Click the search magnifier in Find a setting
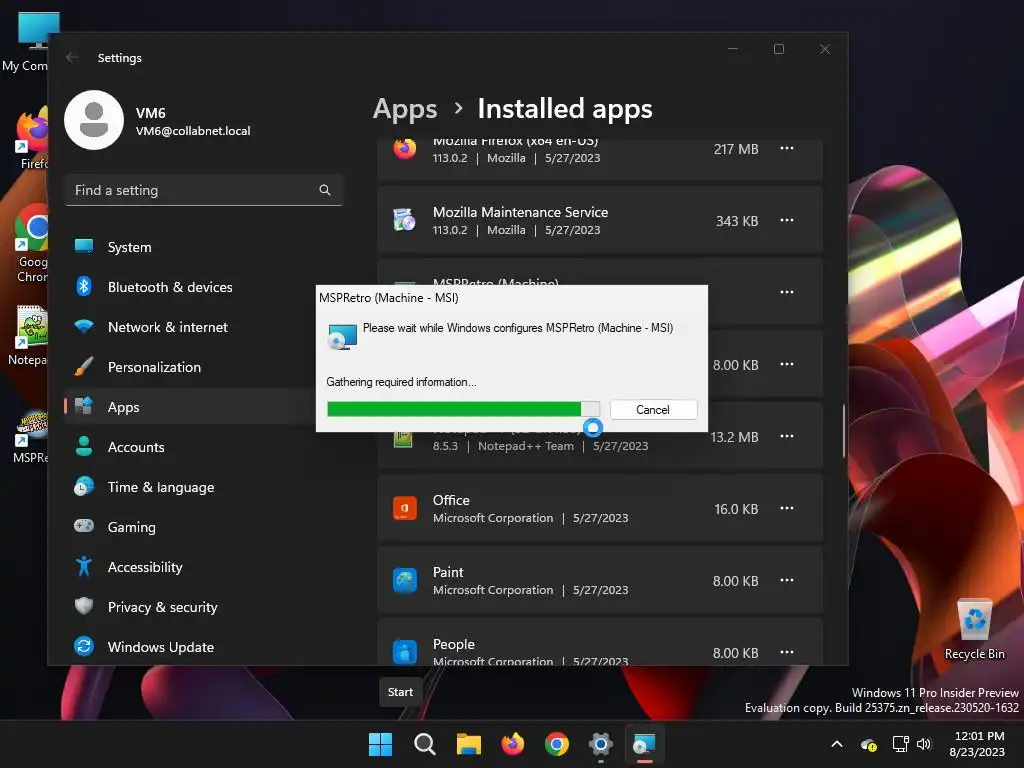Viewport: 1024px width, 768px height. (325, 190)
